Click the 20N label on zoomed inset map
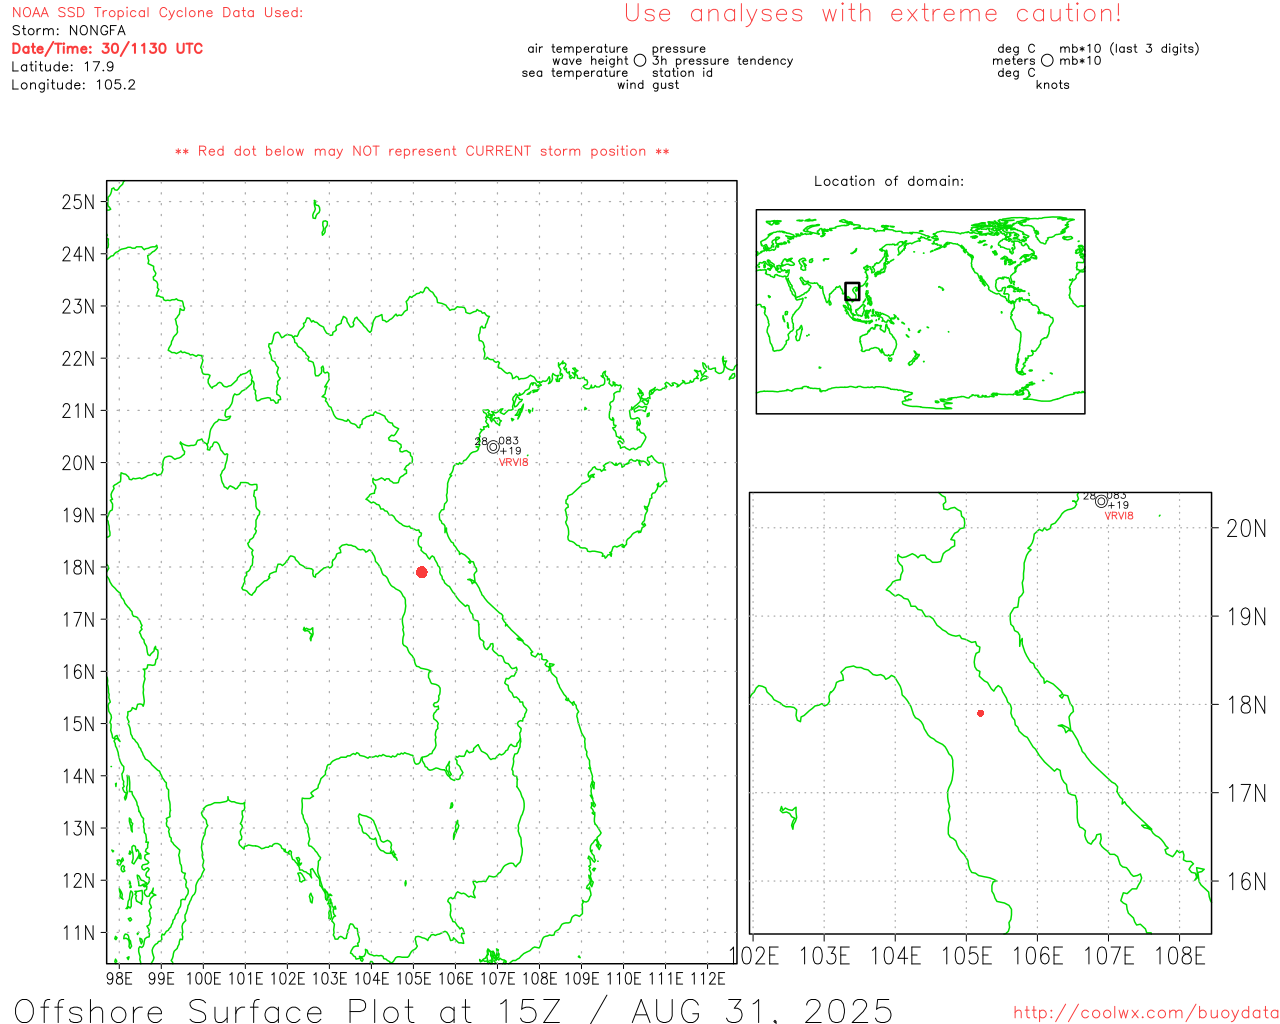The height and width of the screenshot is (1024, 1280). coord(1246,528)
